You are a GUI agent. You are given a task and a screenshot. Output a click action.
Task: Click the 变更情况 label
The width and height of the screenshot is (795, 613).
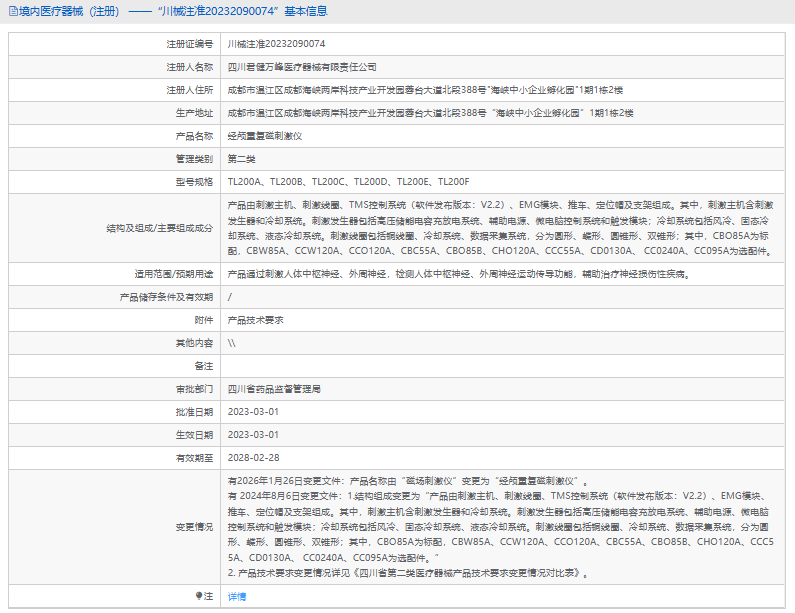194,527
